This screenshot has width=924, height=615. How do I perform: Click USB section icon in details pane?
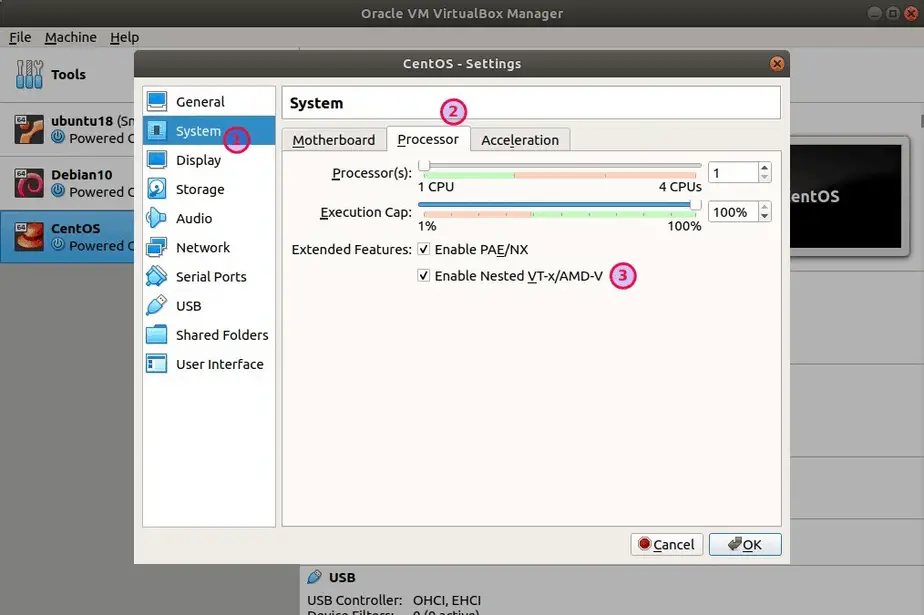[x=315, y=577]
